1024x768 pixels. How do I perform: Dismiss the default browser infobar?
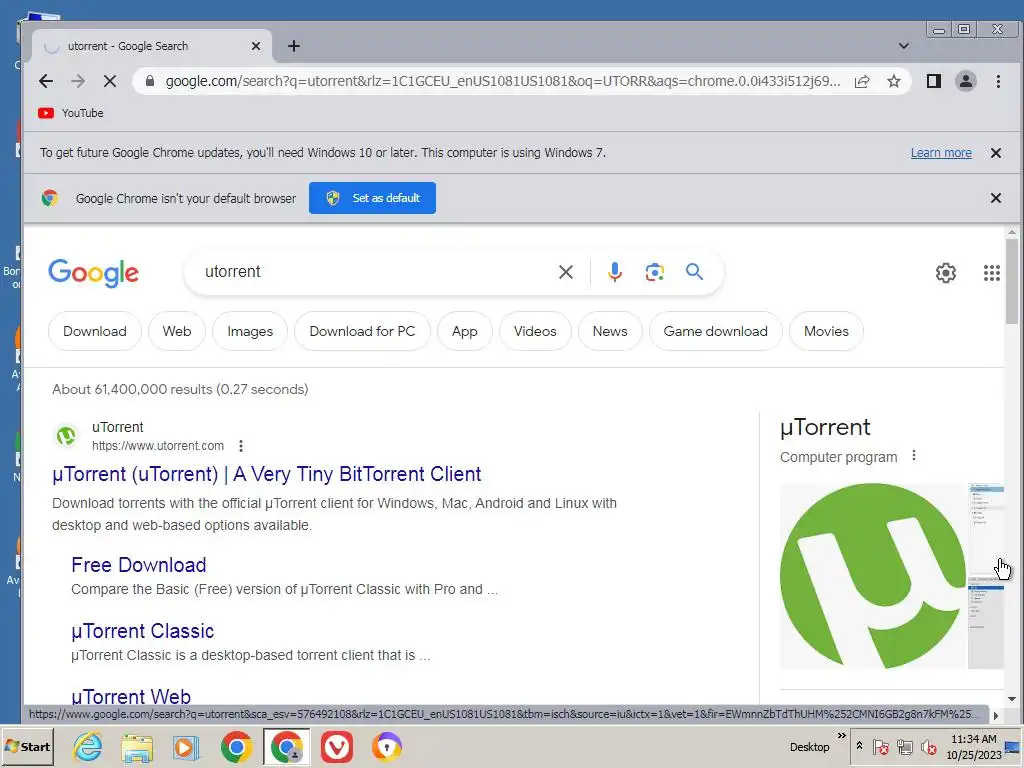tap(996, 198)
